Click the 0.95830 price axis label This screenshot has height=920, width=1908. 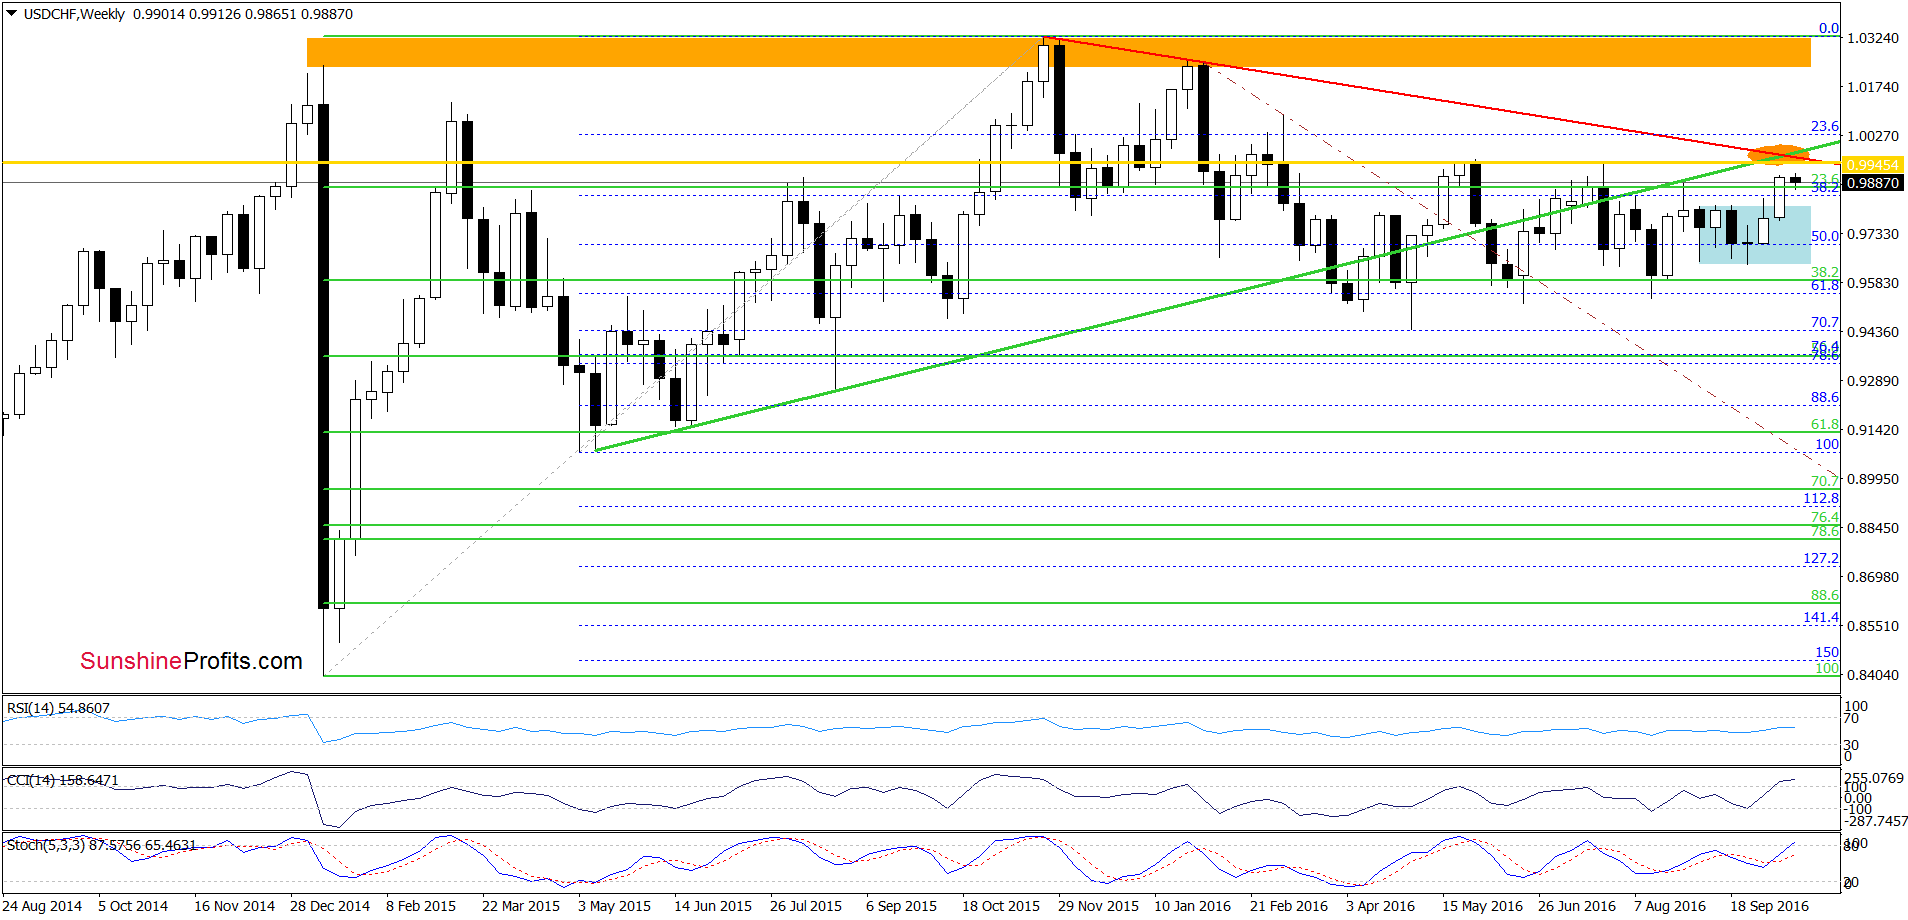click(1873, 283)
